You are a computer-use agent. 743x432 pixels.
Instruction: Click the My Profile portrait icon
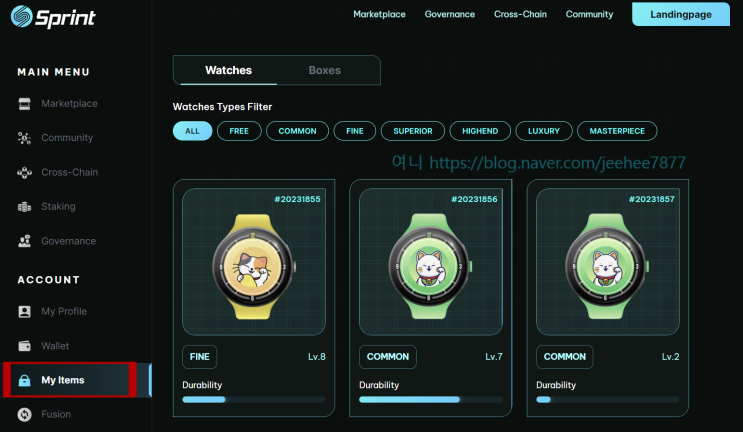[24, 311]
